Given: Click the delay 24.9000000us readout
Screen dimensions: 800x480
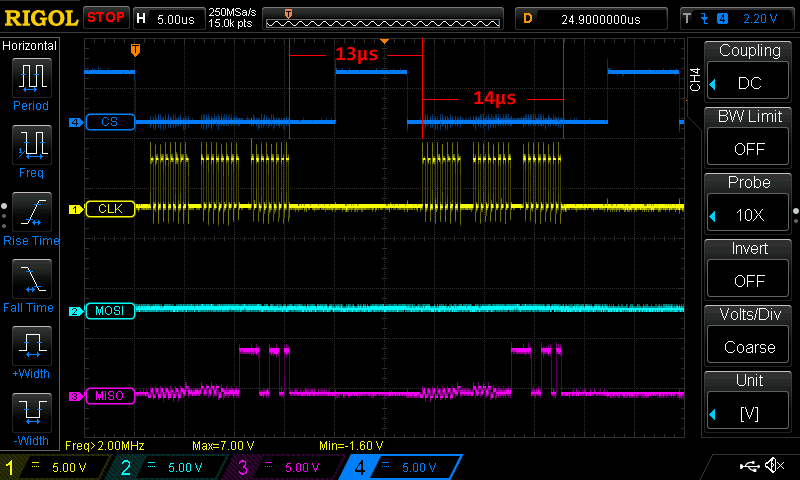Looking at the screenshot, I should 601,19.
